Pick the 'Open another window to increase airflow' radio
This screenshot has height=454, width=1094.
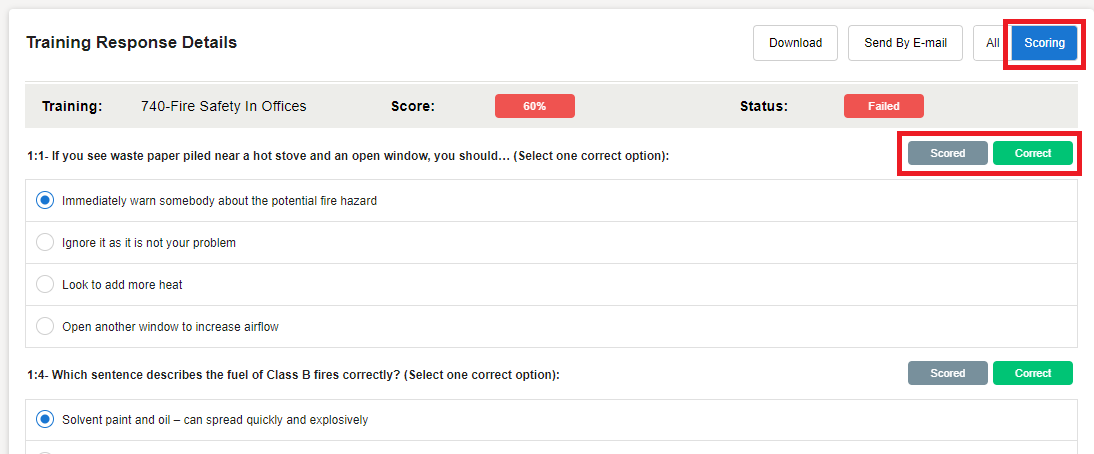(x=45, y=326)
